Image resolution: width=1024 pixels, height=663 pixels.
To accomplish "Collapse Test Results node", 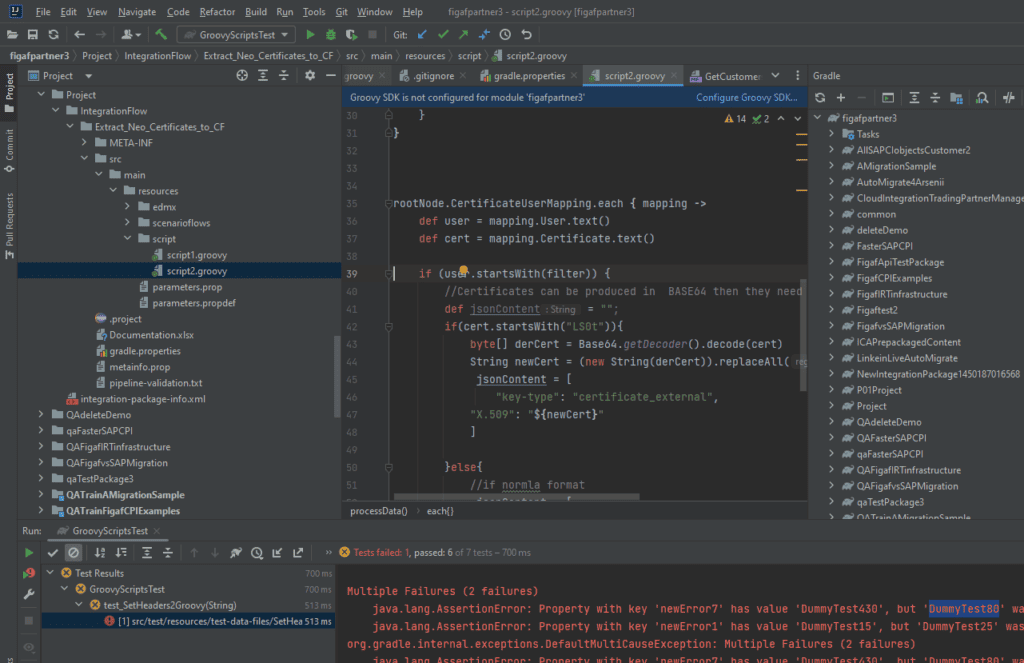I will coord(50,573).
